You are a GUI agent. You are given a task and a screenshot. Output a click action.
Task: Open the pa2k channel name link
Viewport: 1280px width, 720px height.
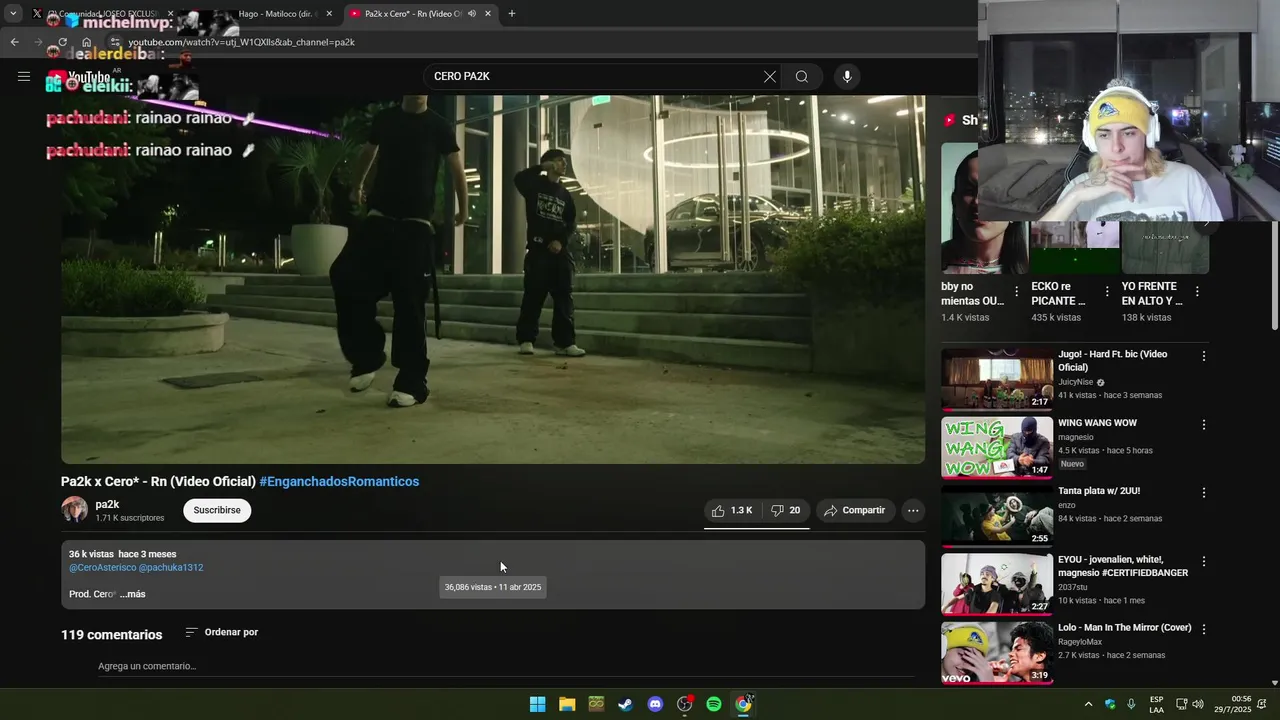pos(107,504)
